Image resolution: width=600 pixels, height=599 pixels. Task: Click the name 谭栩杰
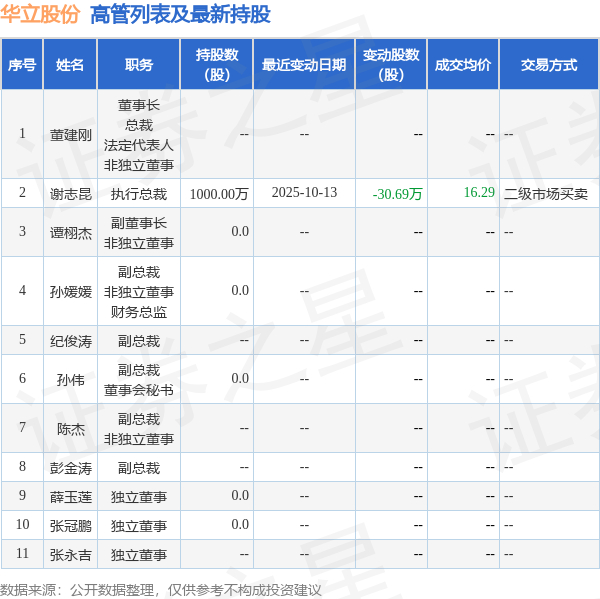click(x=71, y=233)
